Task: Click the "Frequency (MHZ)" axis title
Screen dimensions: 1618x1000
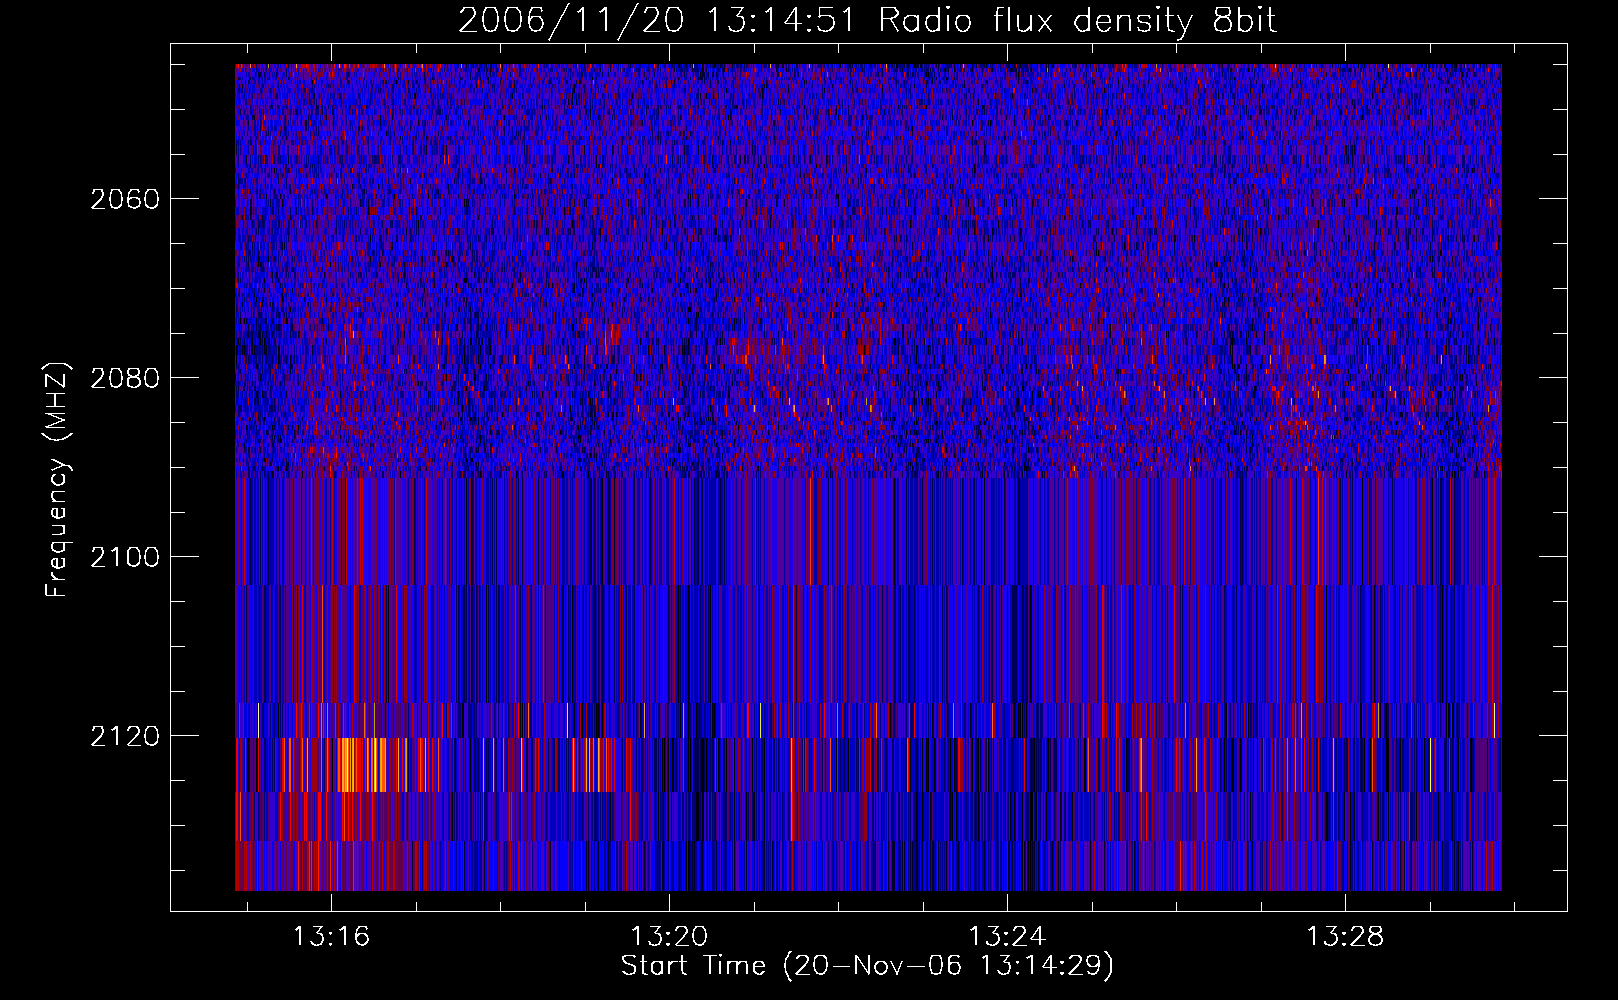Action: (x=57, y=480)
